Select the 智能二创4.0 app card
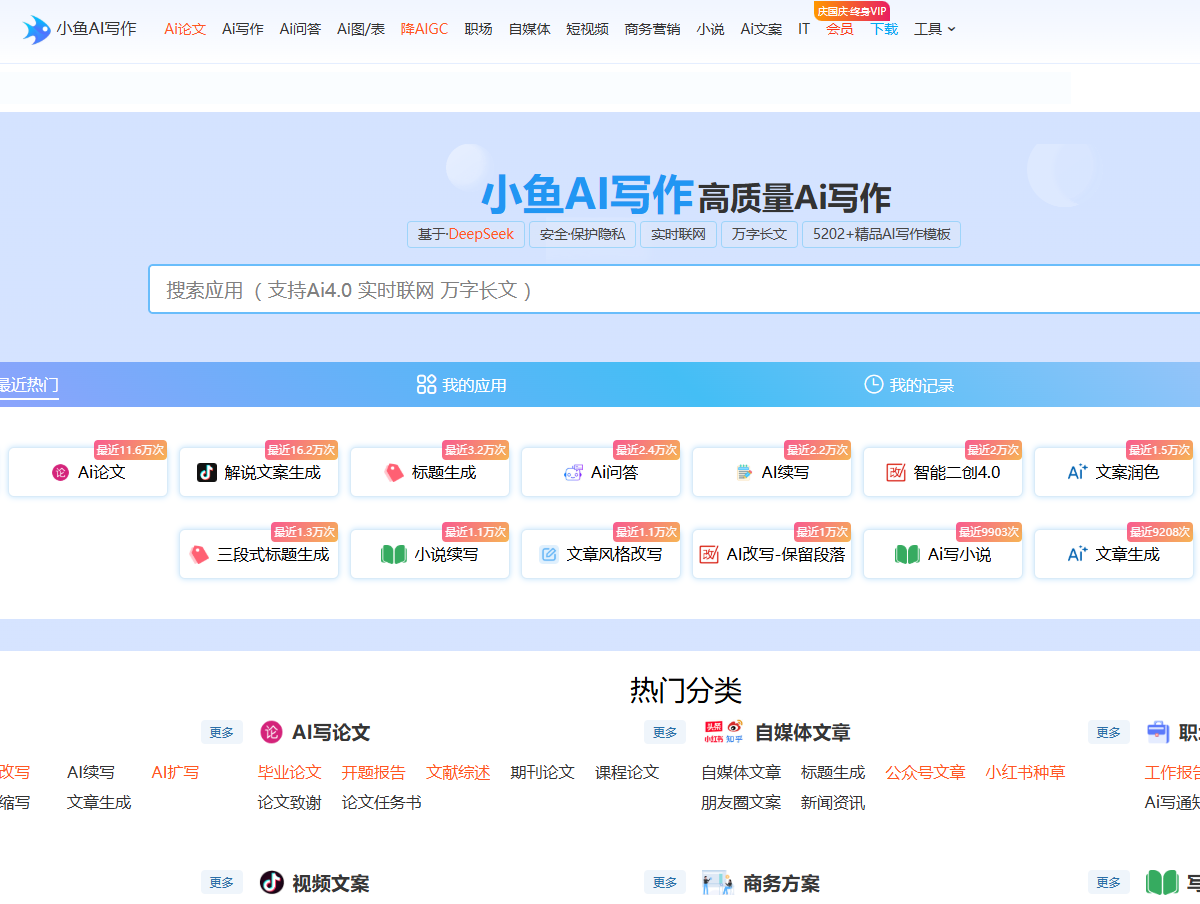1200x904 pixels. coord(943,472)
